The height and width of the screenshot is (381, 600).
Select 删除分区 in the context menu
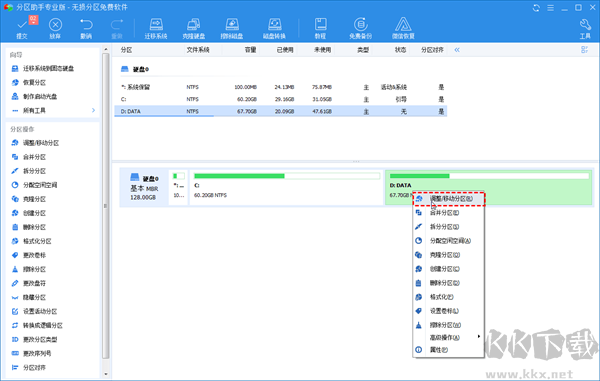click(448, 283)
